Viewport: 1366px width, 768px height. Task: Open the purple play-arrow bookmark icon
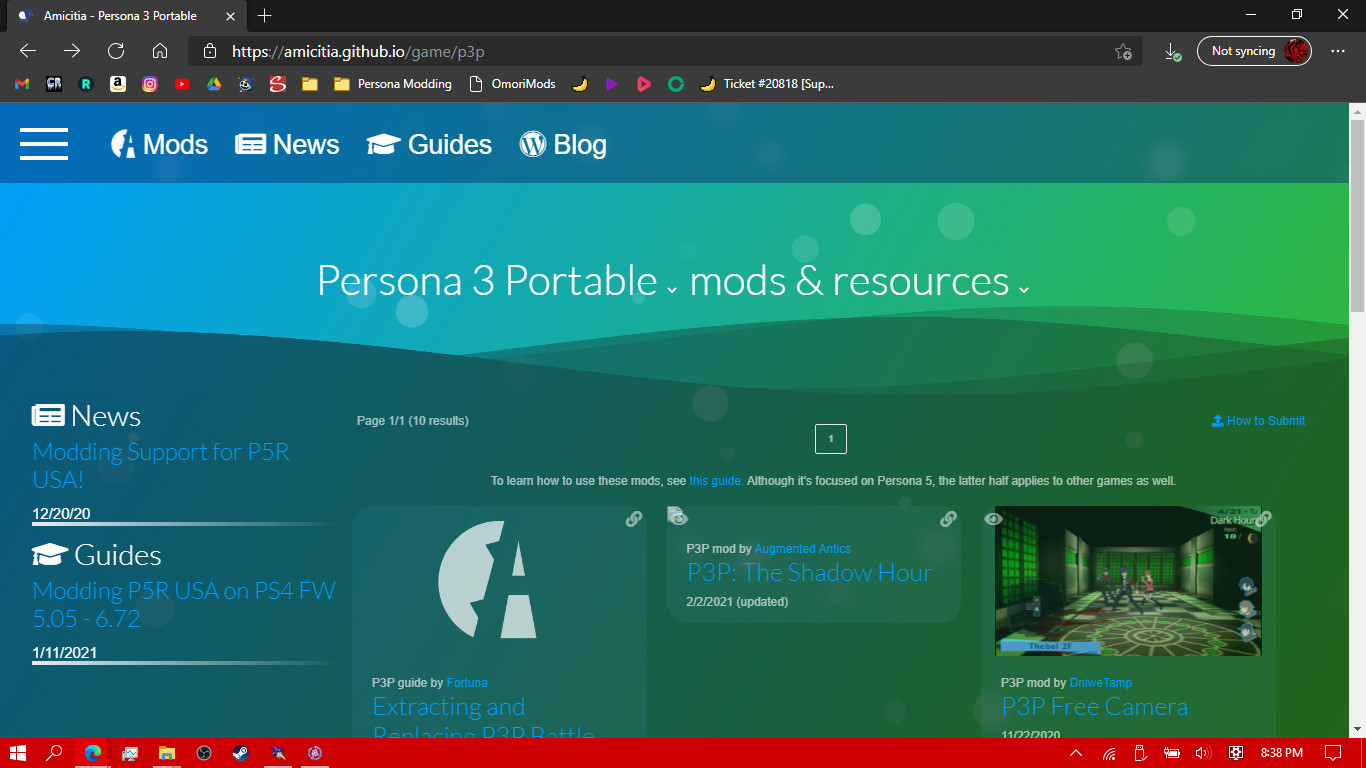612,84
